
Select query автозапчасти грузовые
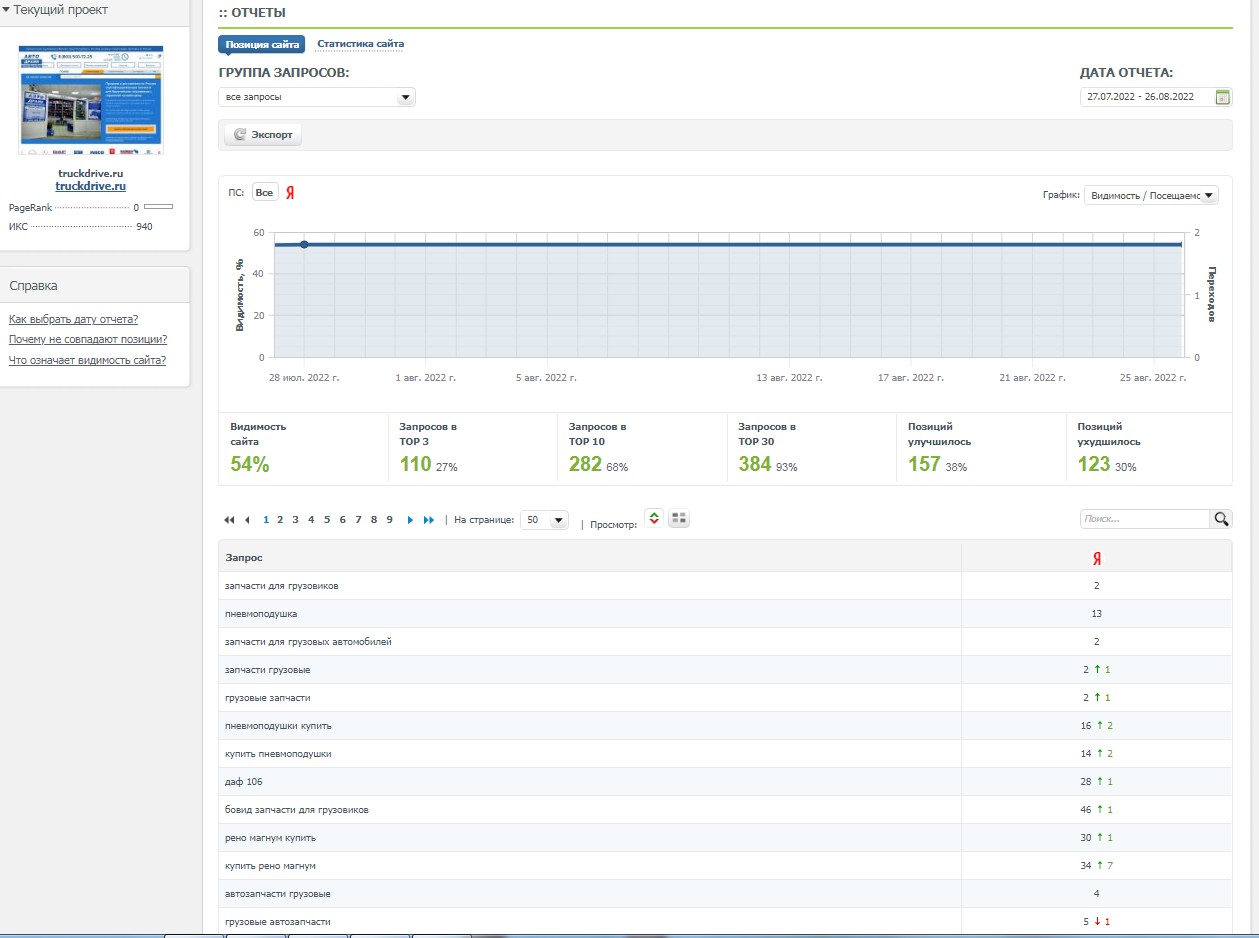[x=279, y=894]
